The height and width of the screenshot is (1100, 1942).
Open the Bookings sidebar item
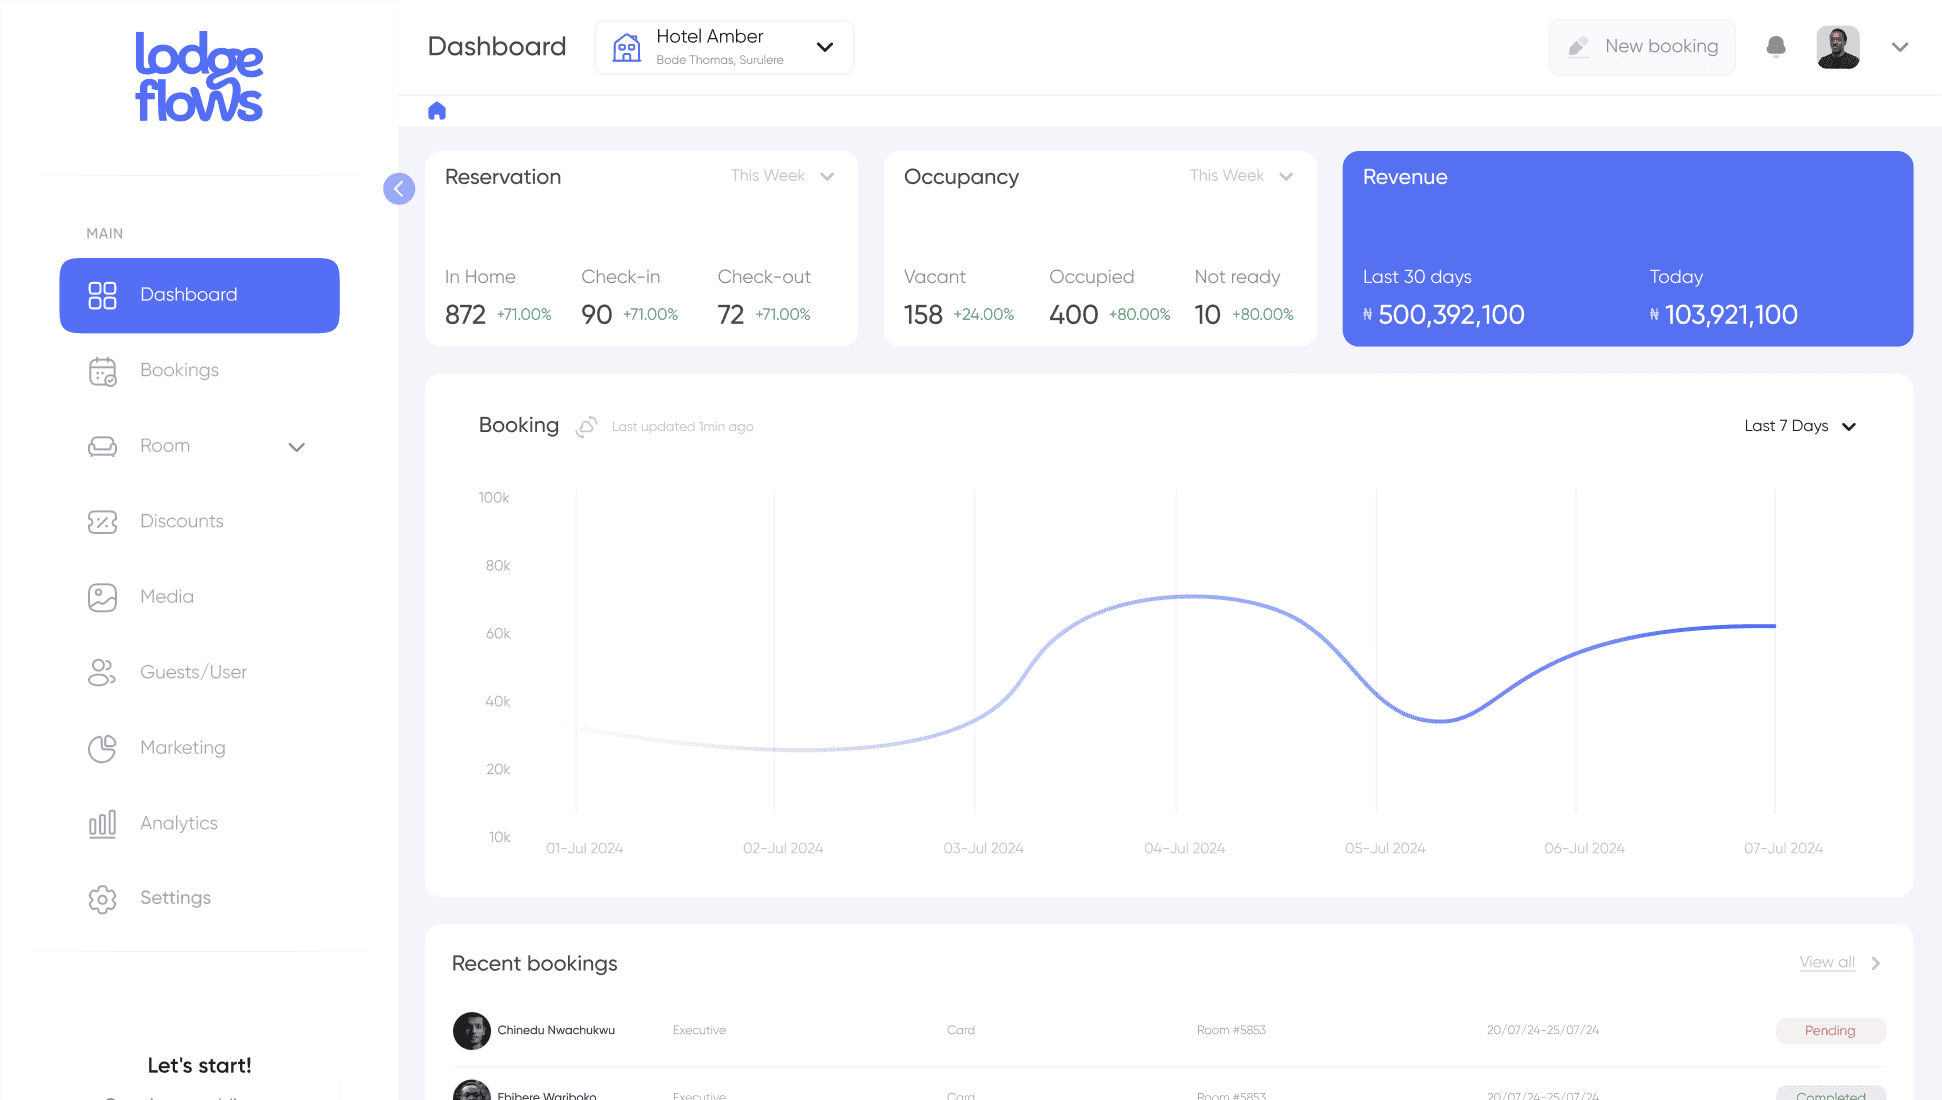pyautogui.click(x=179, y=370)
